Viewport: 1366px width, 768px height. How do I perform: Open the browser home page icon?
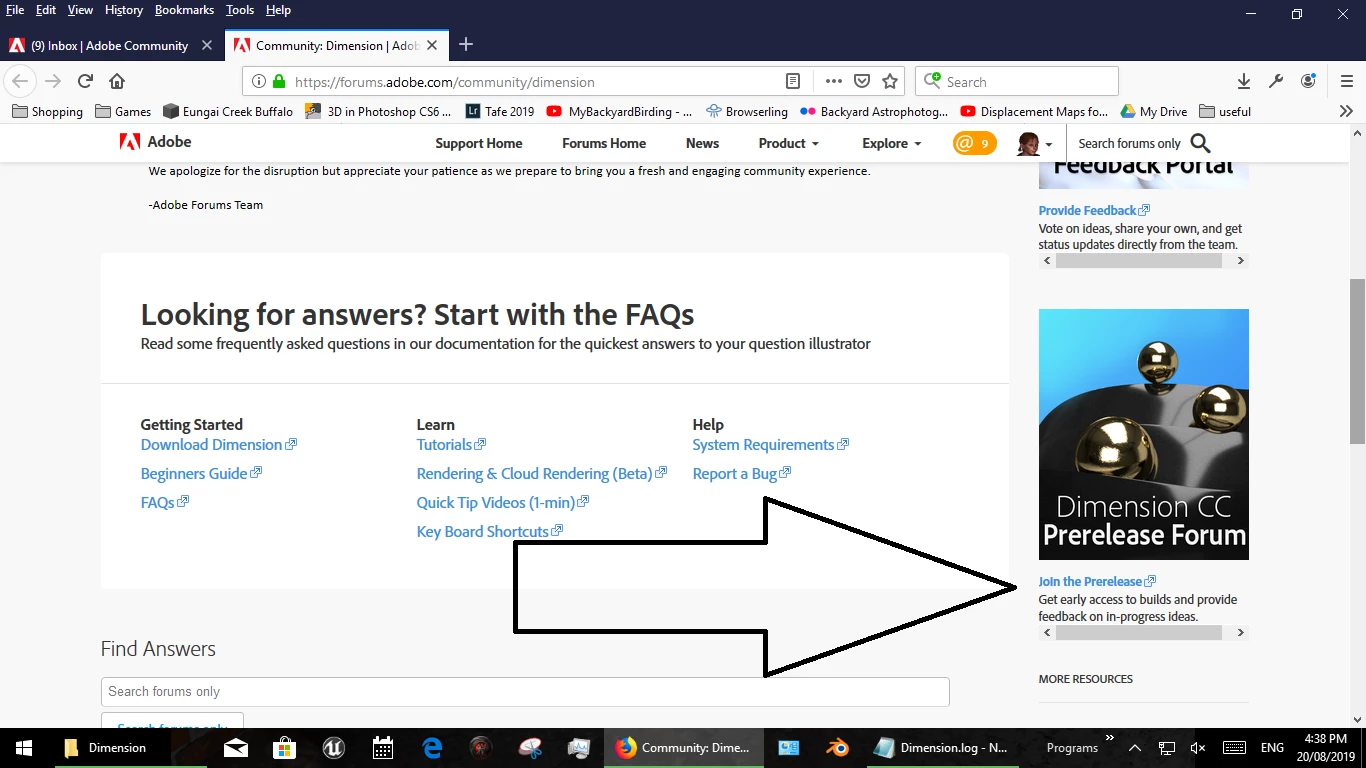117,81
